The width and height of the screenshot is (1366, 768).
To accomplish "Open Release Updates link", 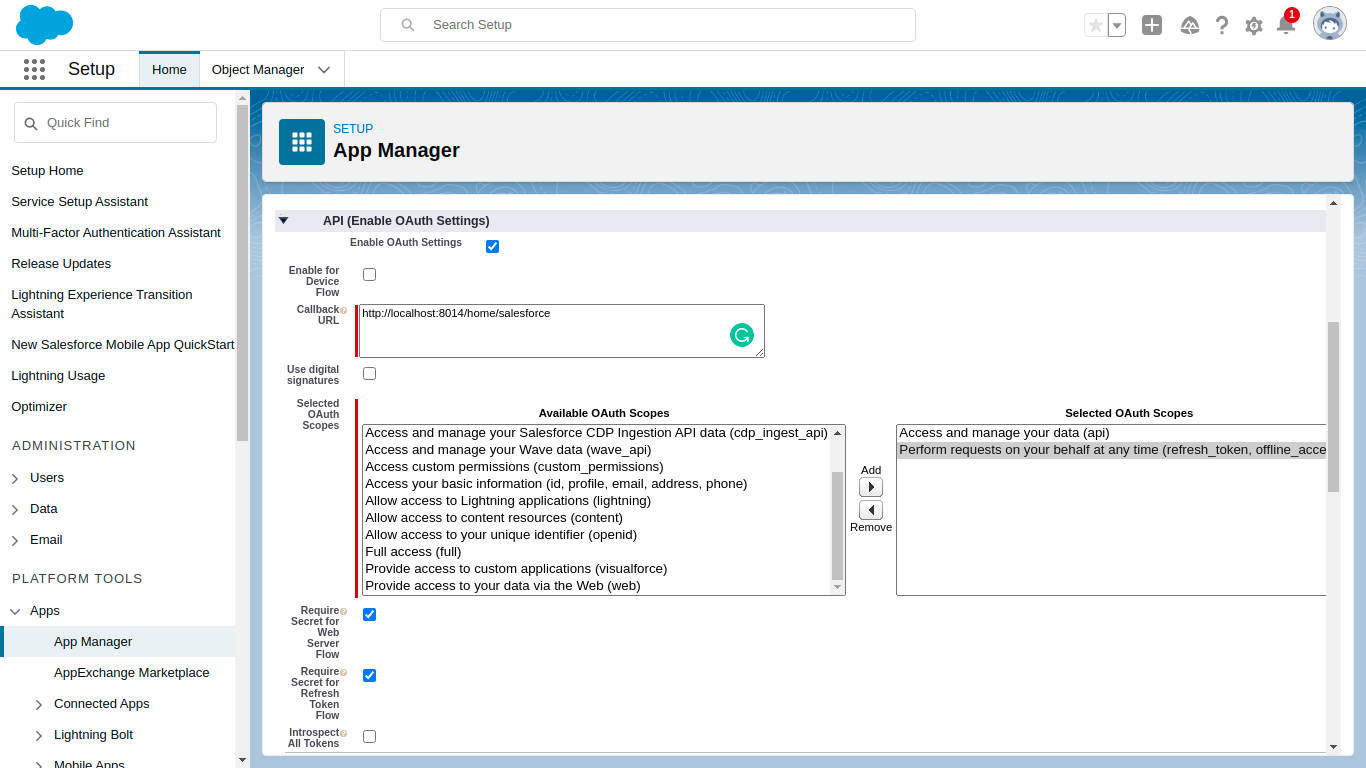I will pos(61,264).
